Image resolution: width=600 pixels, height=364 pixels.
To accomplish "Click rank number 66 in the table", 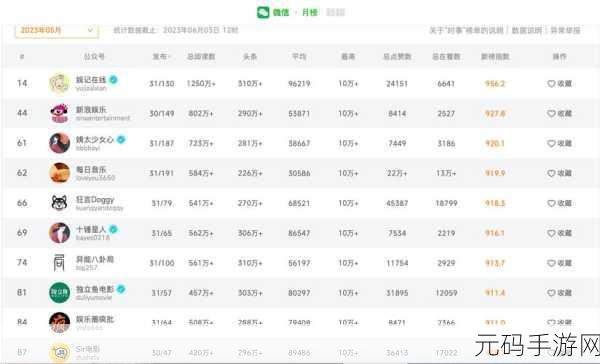I will (x=22, y=203).
